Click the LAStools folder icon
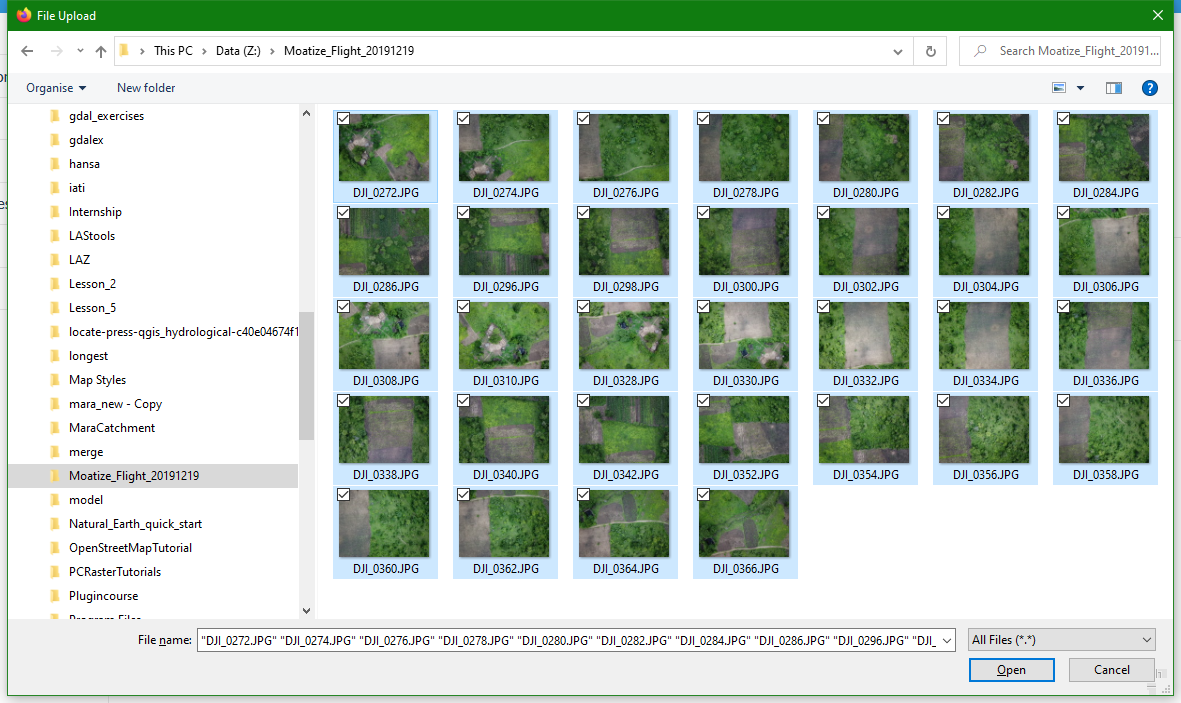Viewport: 1181px width, 703px height. (54, 236)
